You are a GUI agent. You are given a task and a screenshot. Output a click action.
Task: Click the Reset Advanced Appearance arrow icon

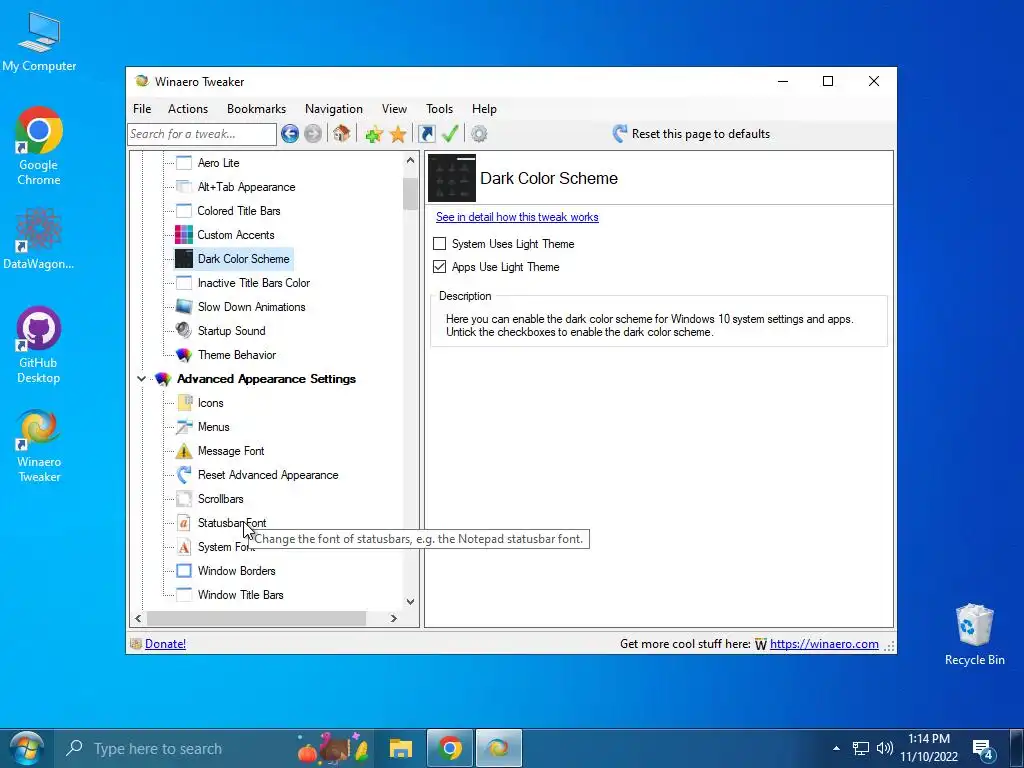[x=184, y=475]
